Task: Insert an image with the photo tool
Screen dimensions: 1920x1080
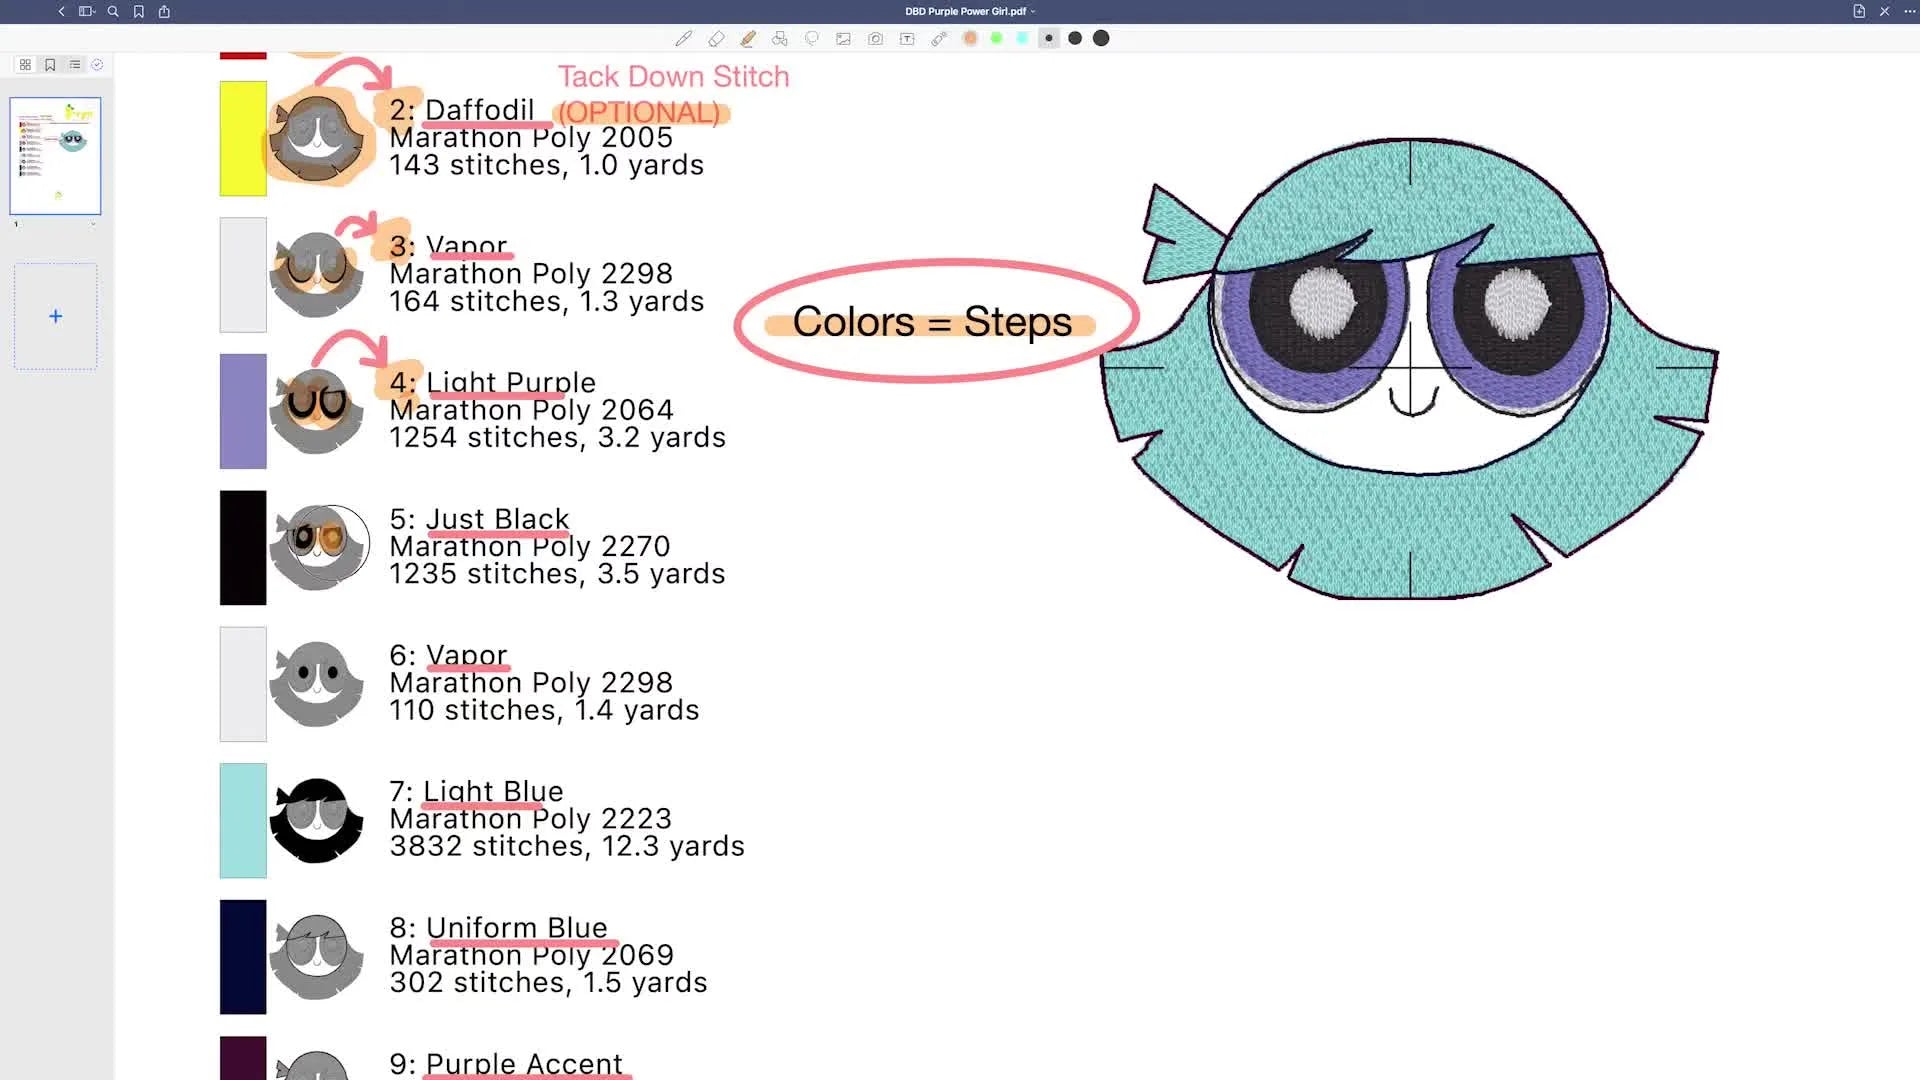Action: [843, 38]
